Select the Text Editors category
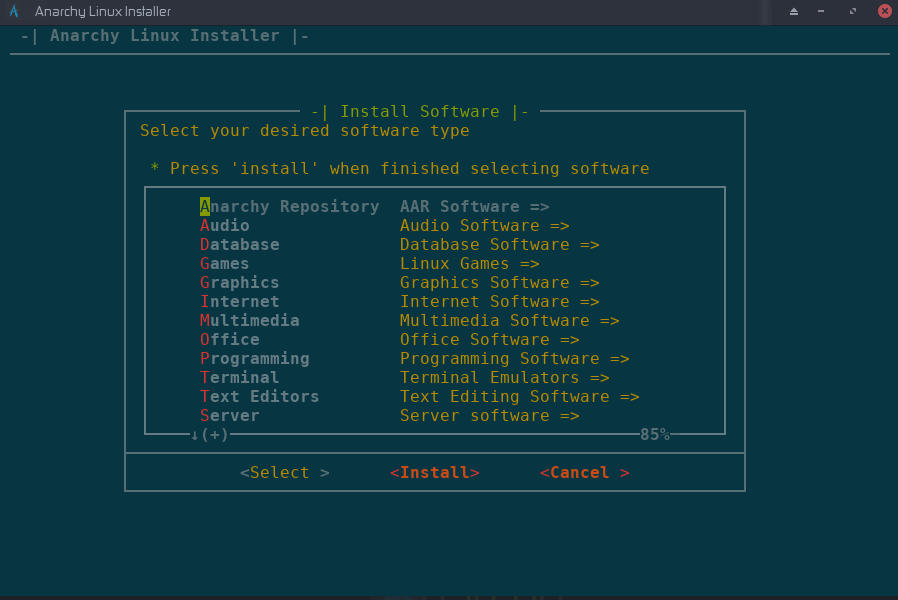Viewport: 898px width, 600px height. click(x=259, y=396)
